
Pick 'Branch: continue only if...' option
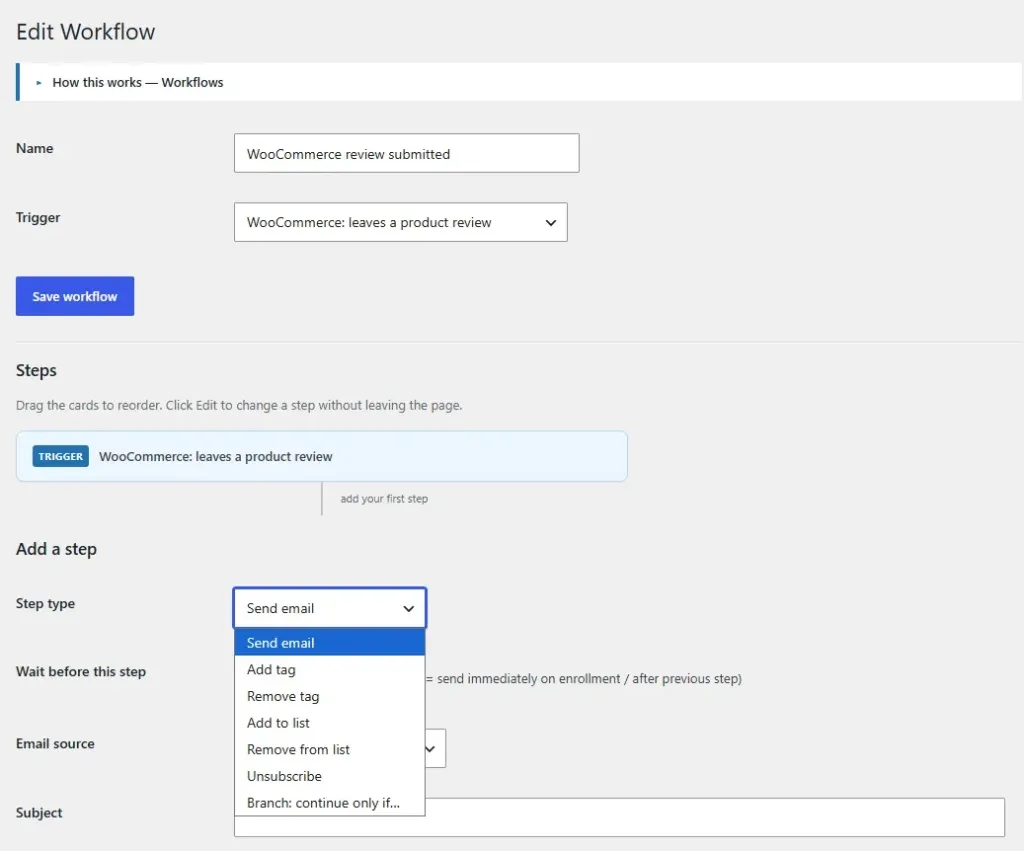pos(330,803)
